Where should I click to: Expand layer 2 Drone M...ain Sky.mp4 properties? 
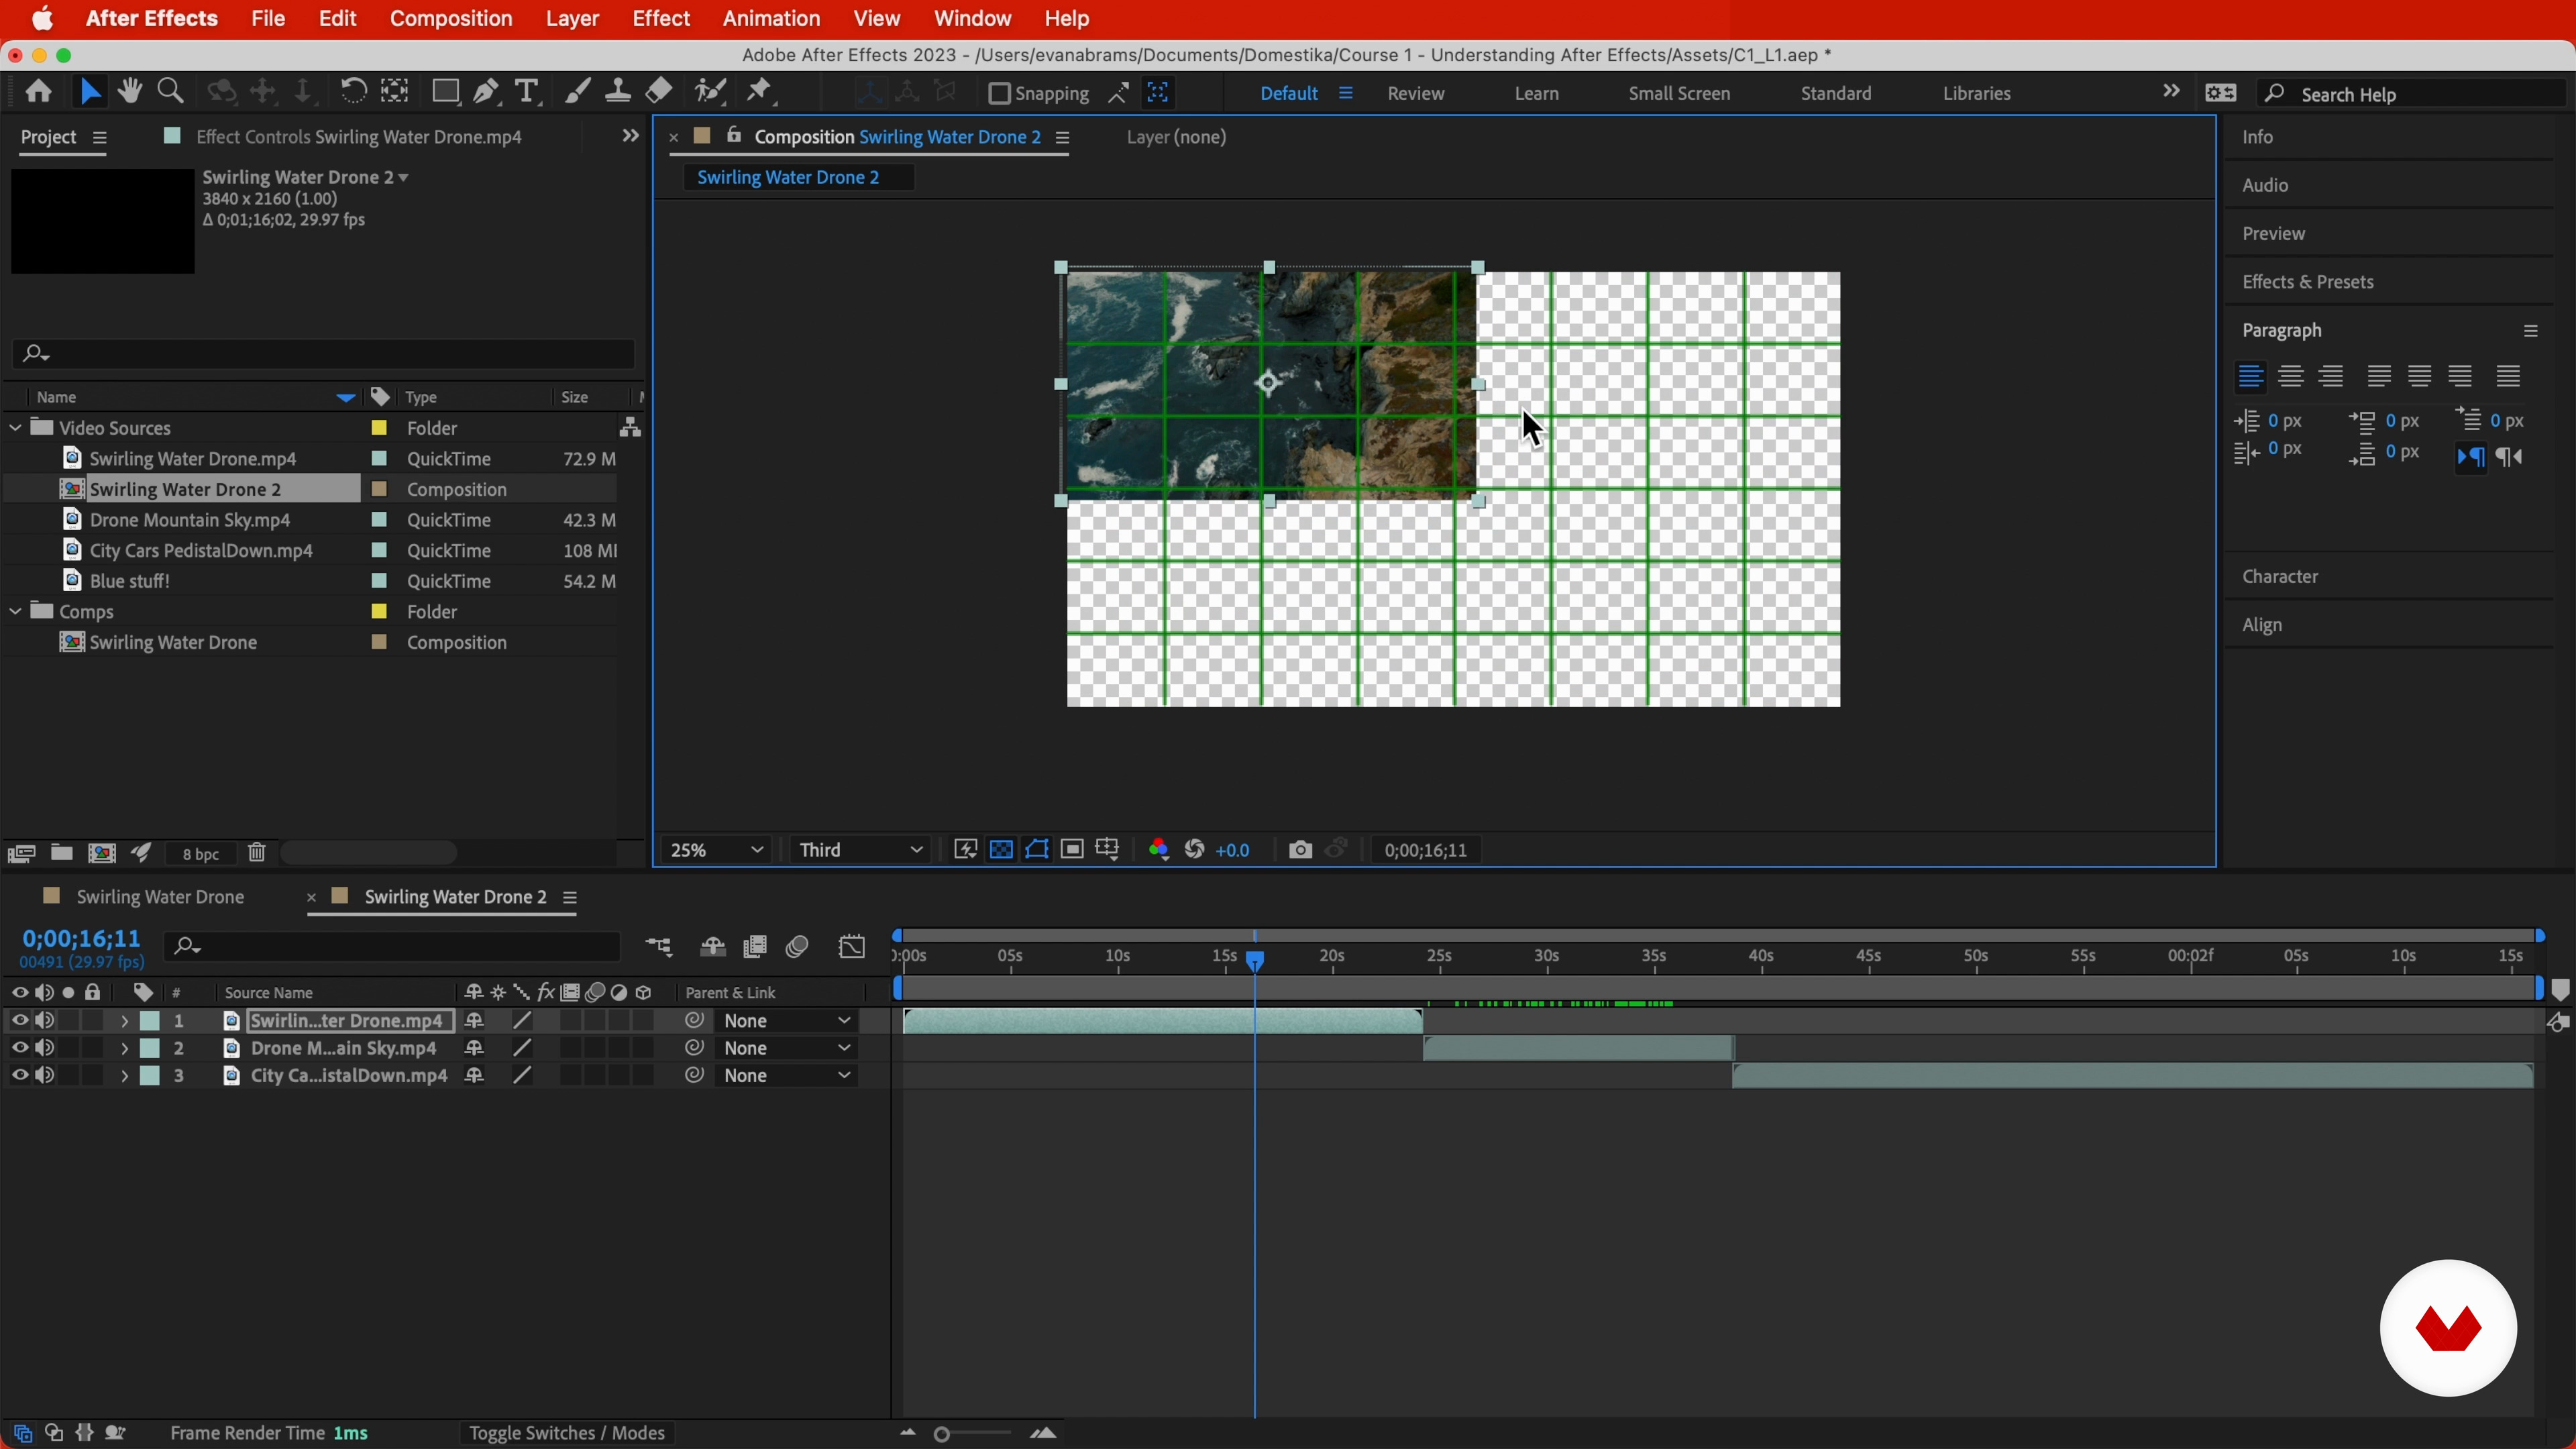[x=124, y=1048]
